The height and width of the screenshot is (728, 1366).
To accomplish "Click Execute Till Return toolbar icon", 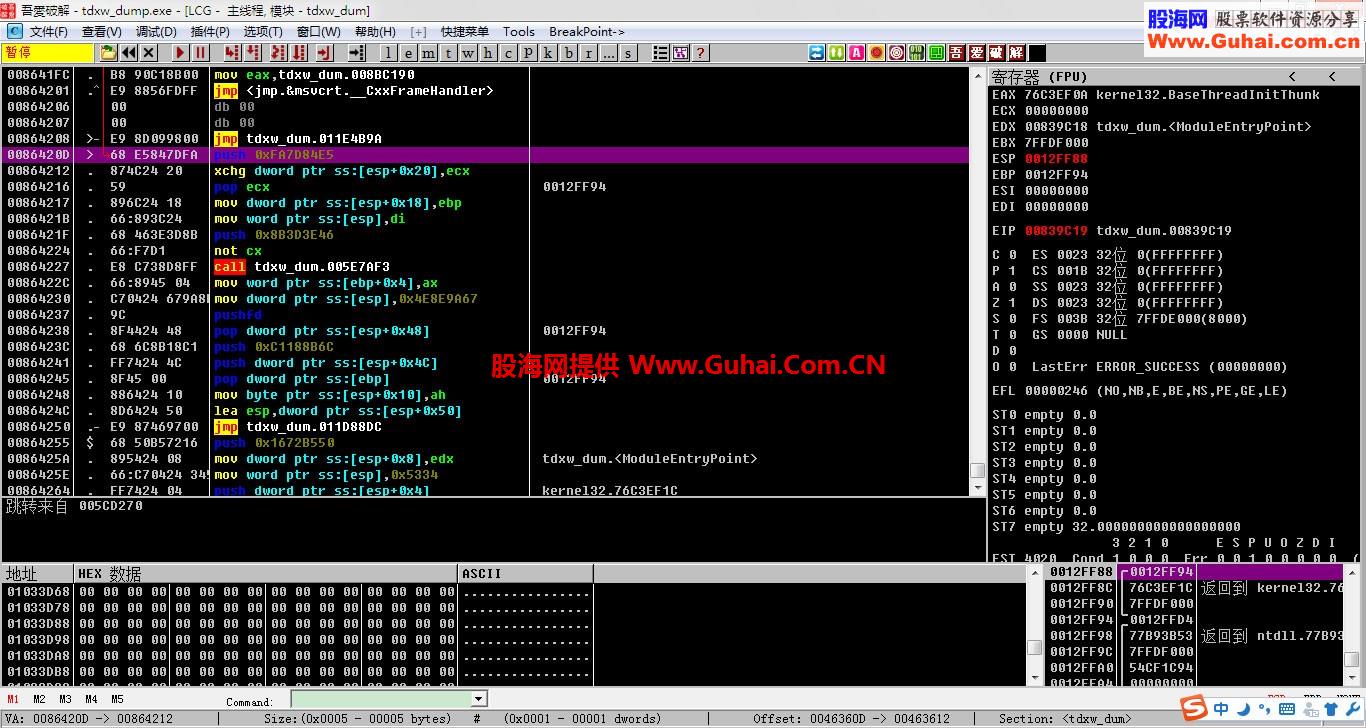I will (x=324, y=53).
